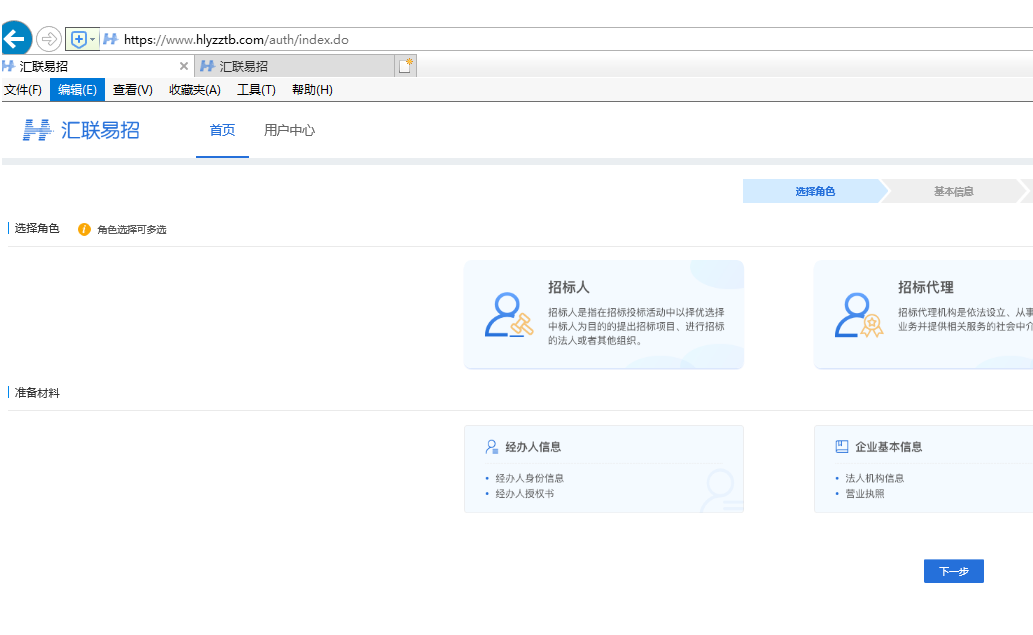Screen dimensions: 1033x635
Task: Open the 工具(T) tools menu
Action: tap(256, 90)
